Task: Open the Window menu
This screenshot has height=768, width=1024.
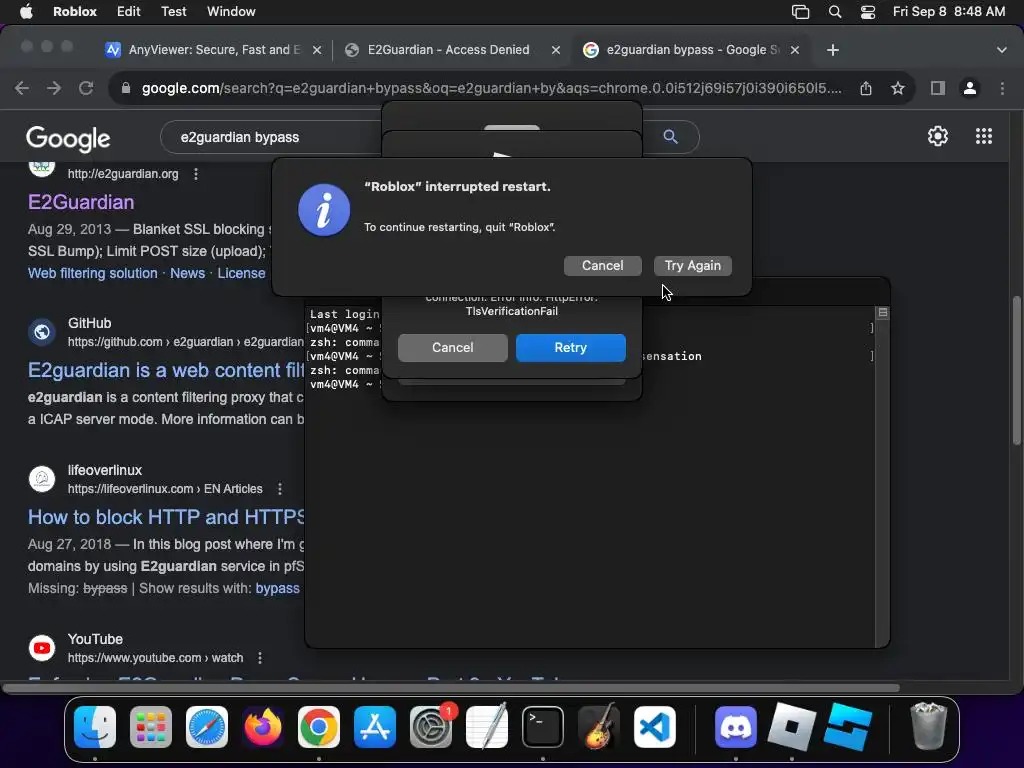Action: 231,12
